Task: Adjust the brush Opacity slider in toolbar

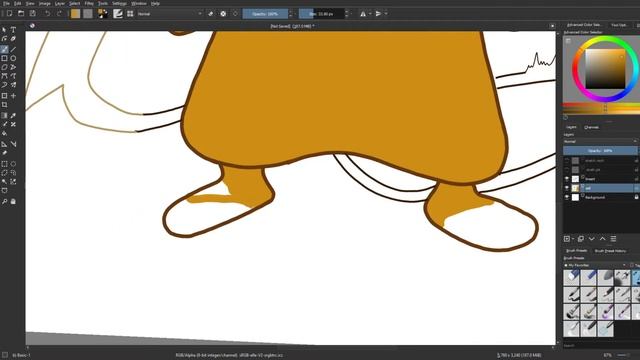Action: pos(265,13)
